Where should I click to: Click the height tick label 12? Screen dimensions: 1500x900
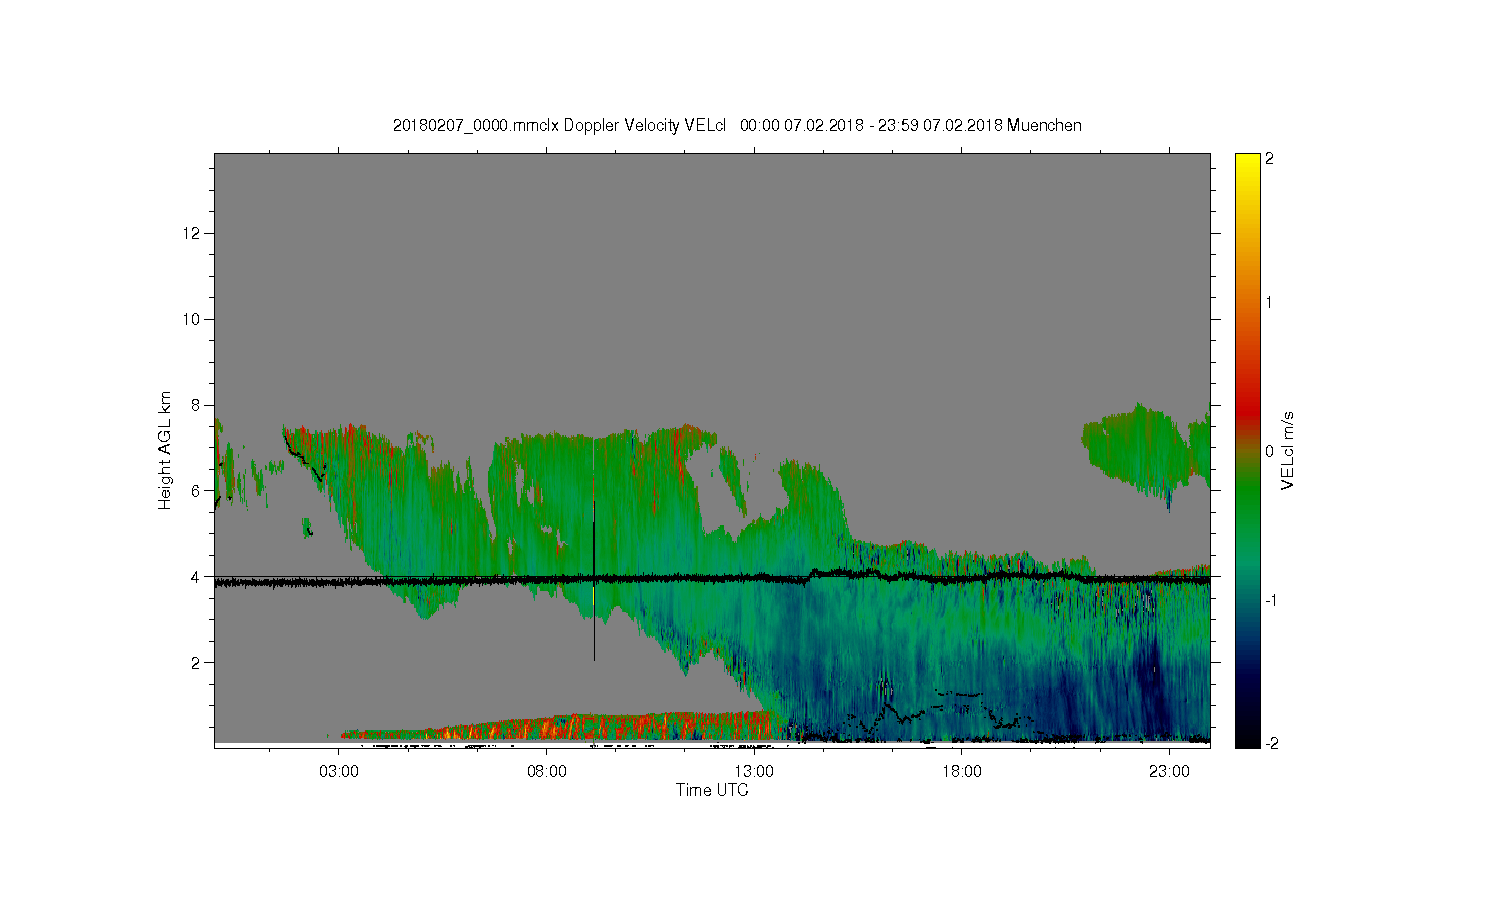[x=192, y=233]
